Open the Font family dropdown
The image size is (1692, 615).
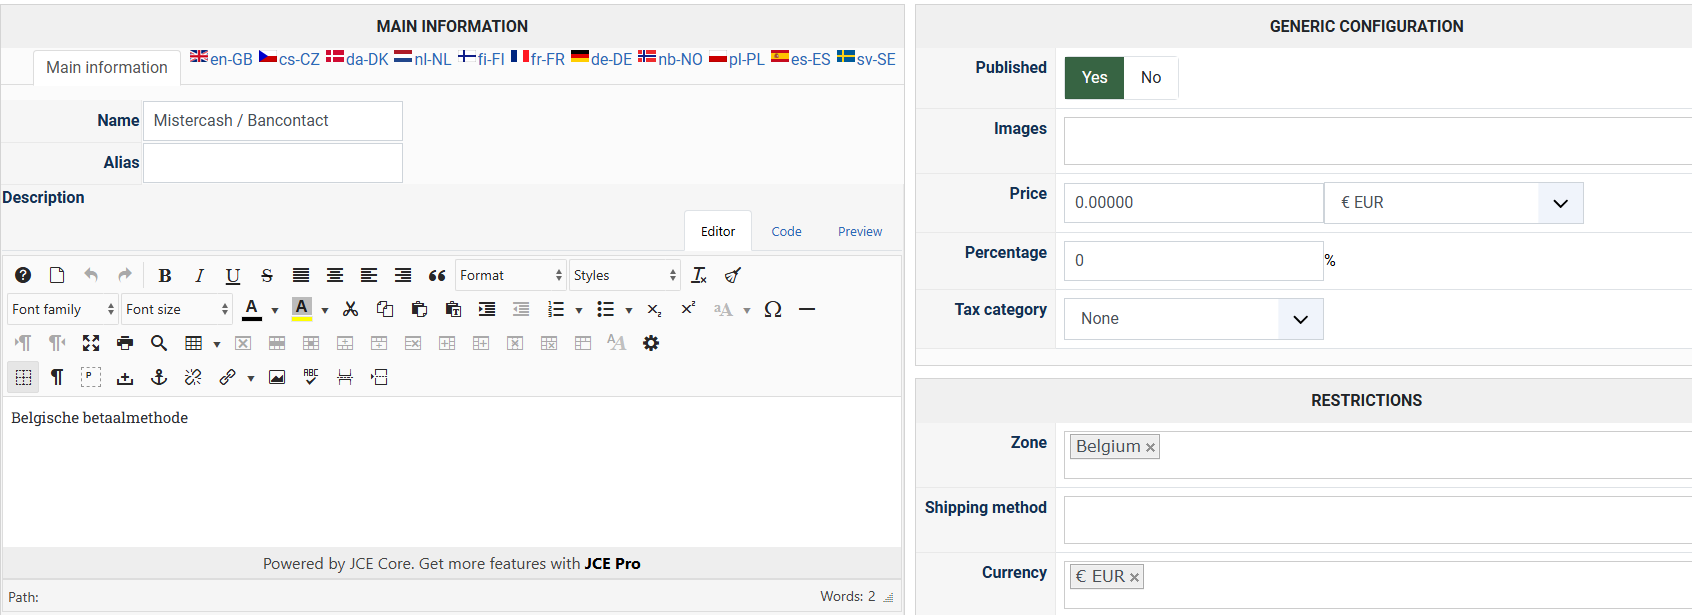(63, 309)
